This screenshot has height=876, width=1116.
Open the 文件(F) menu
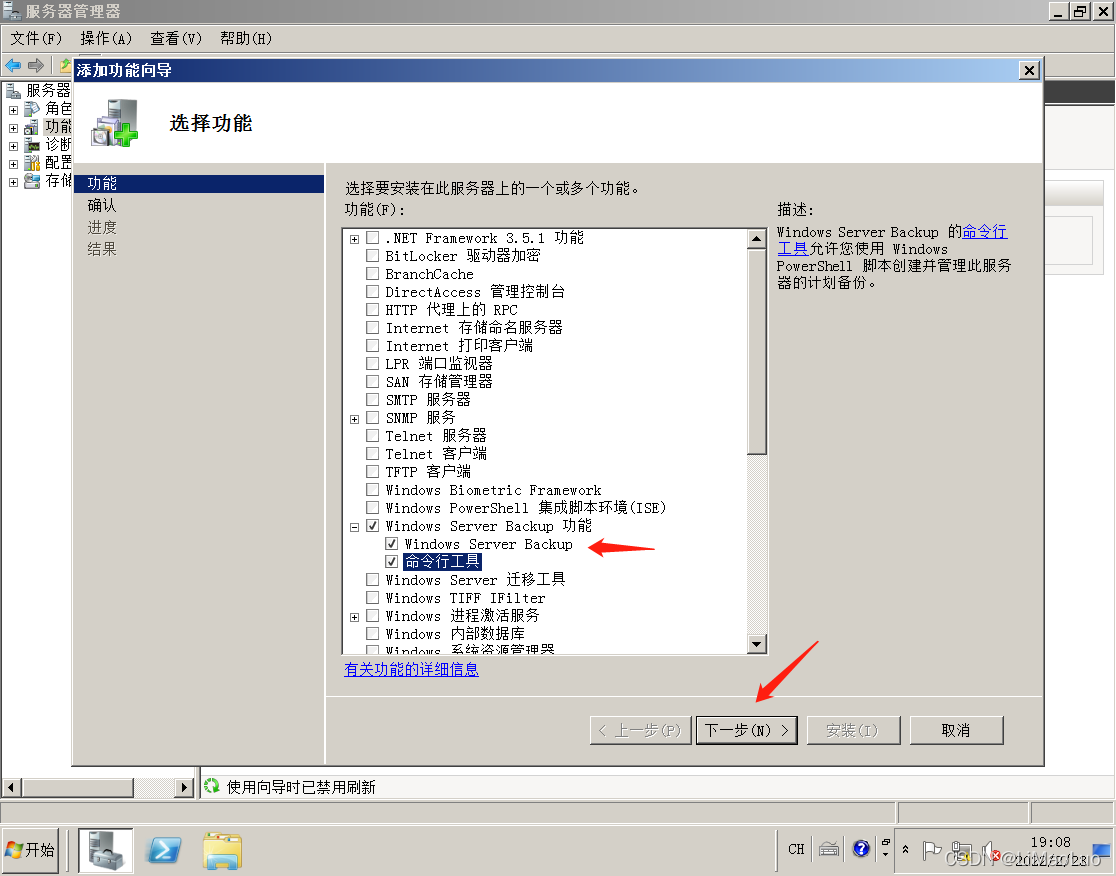tap(36, 38)
